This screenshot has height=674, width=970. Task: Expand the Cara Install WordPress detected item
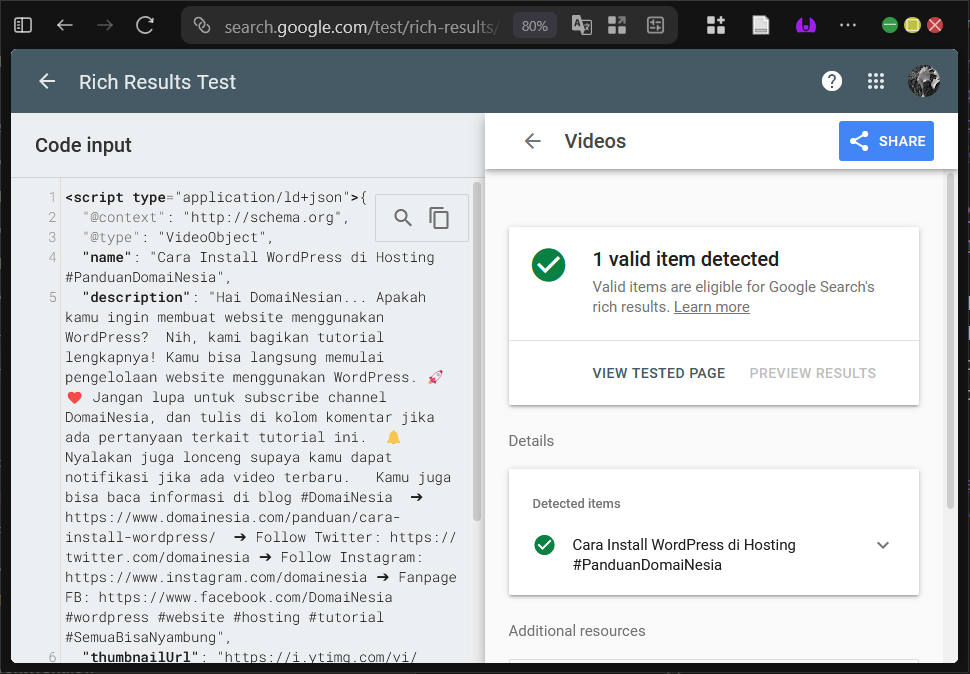(x=882, y=545)
